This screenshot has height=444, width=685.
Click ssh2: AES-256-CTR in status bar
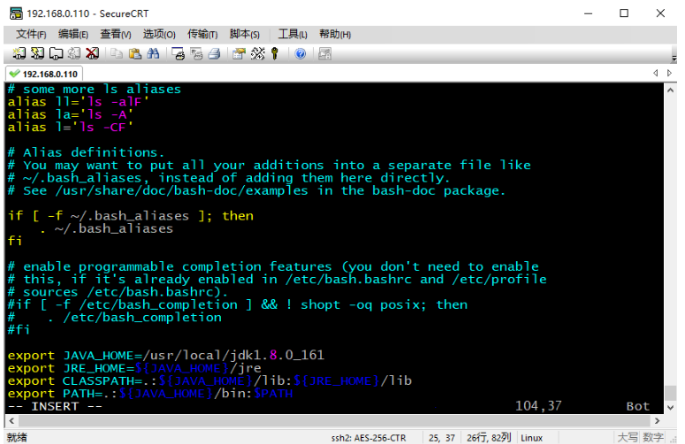368,438
